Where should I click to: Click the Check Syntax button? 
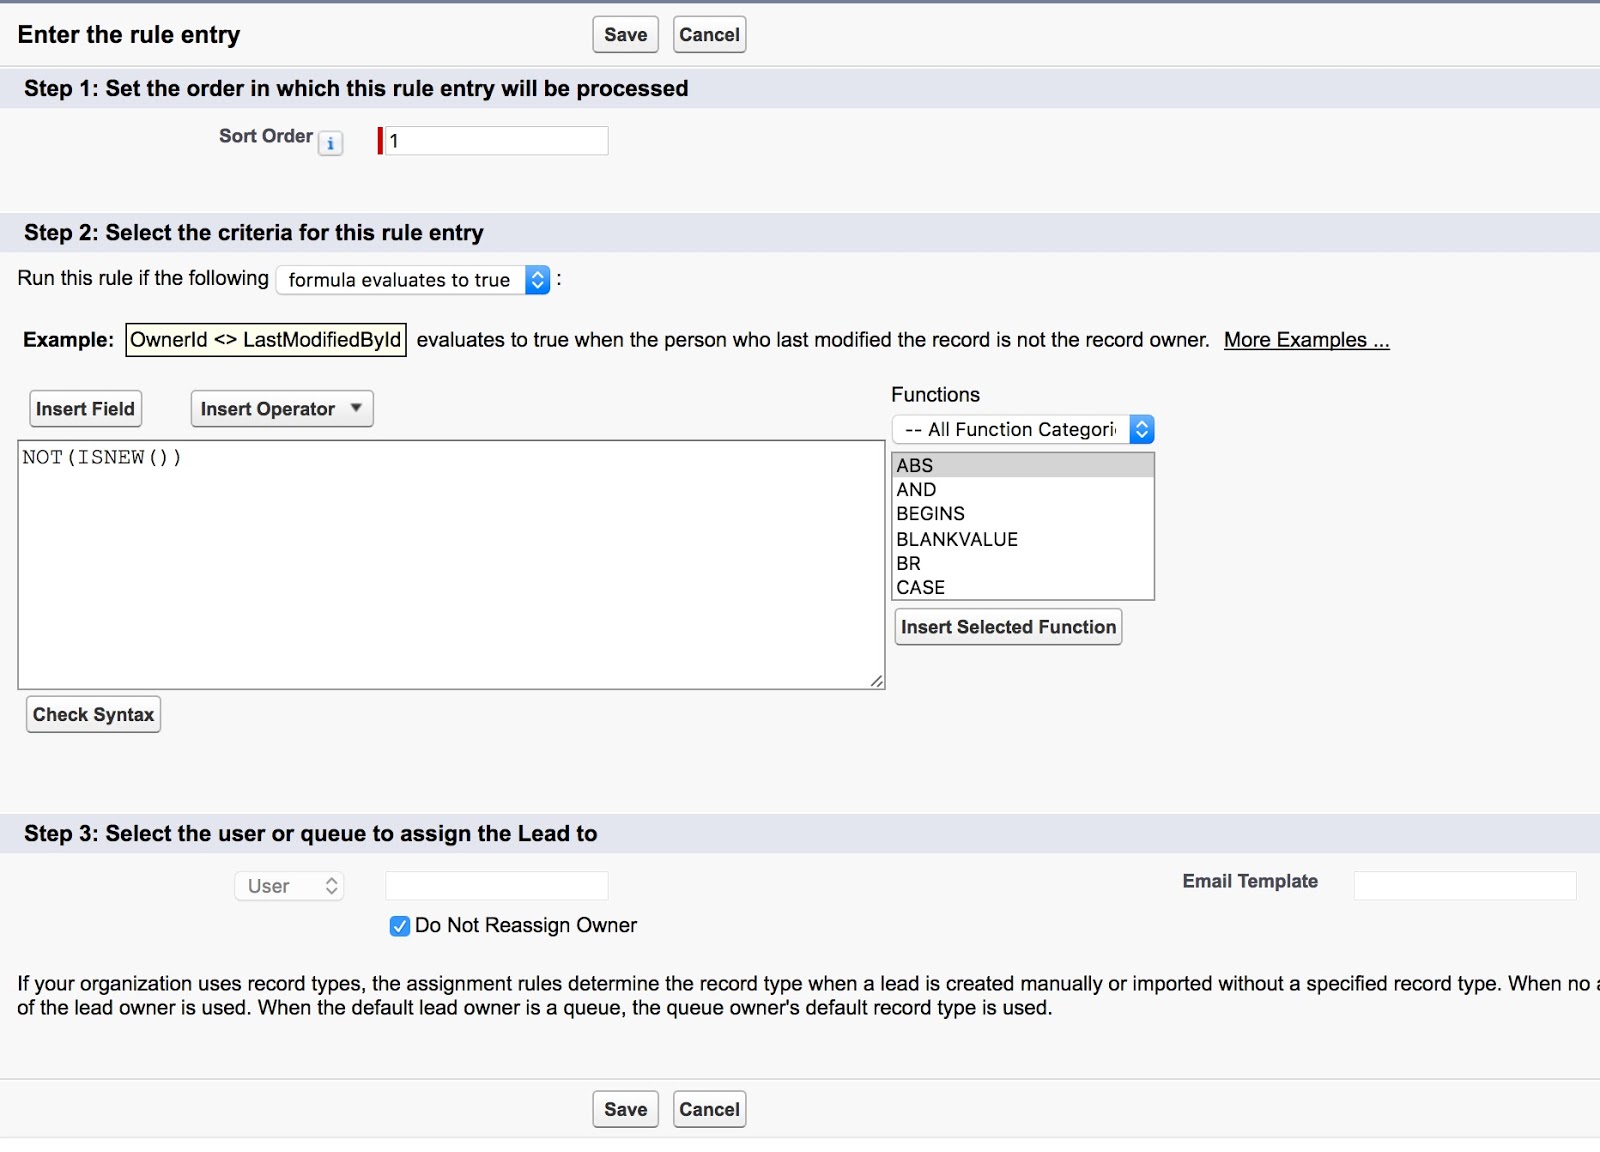point(93,714)
